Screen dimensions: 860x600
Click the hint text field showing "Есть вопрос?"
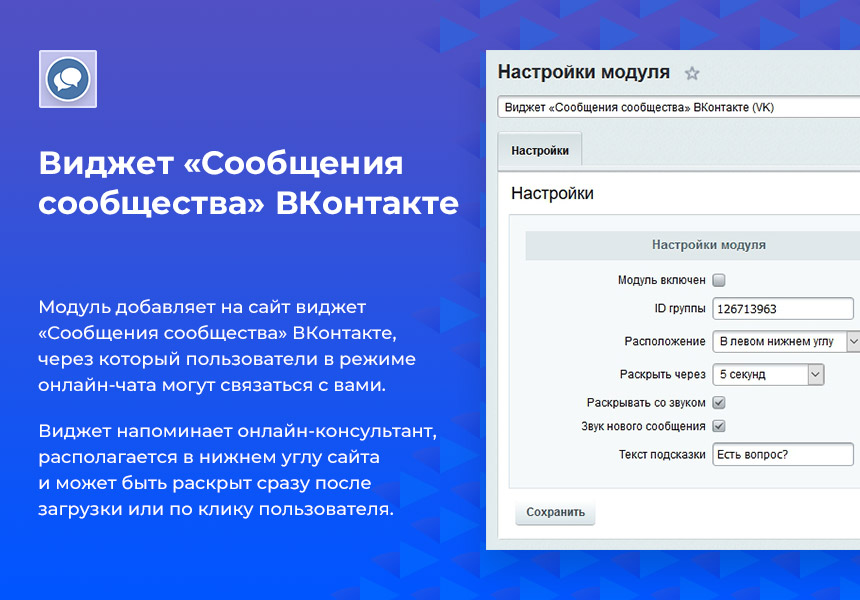[x=783, y=454]
